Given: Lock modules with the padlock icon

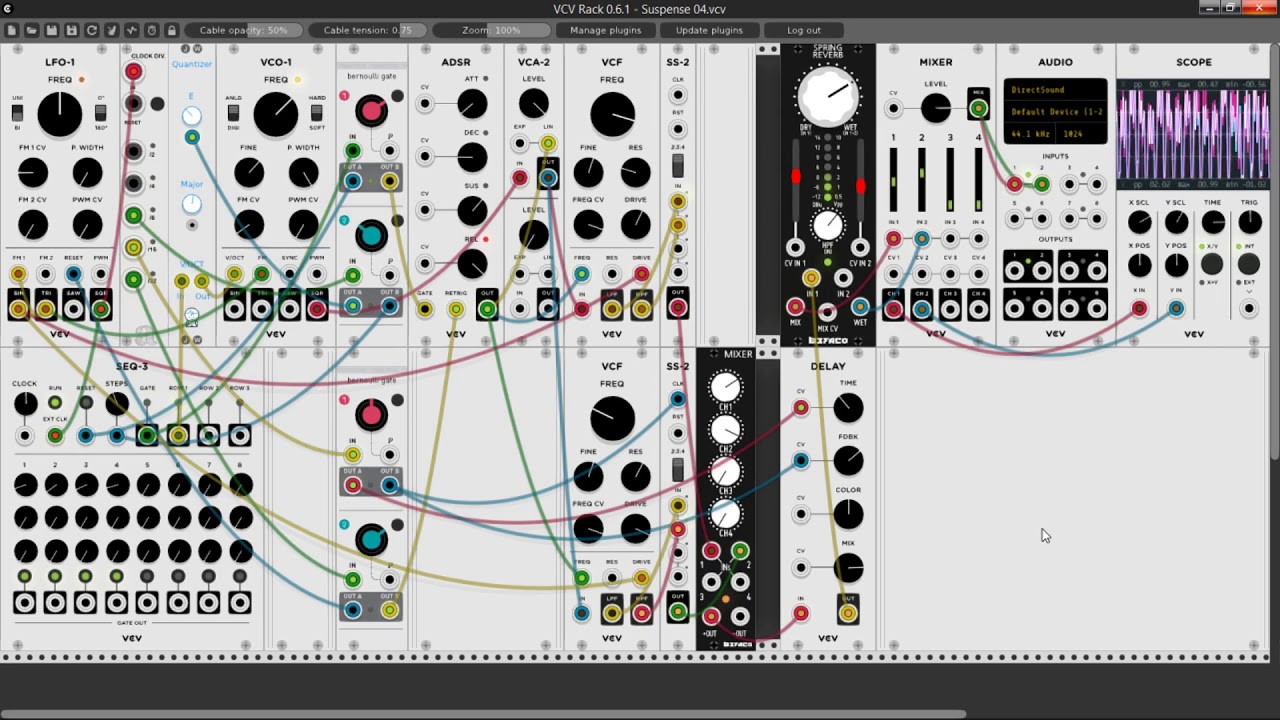Looking at the screenshot, I should coord(172,30).
